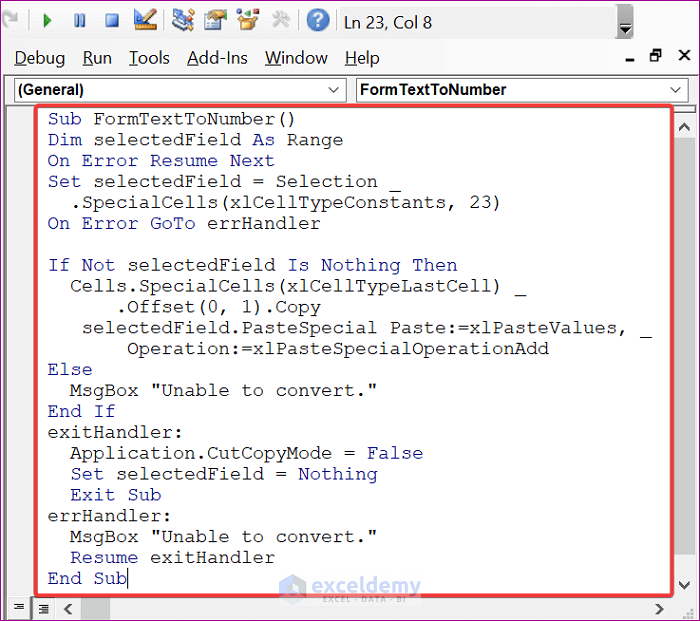Open the Window menu
The height and width of the screenshot is (621, 700).
click(296, 58)
